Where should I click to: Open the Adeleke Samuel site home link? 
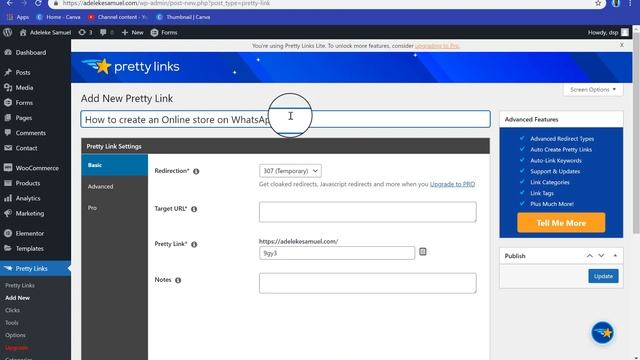(45, 32)
